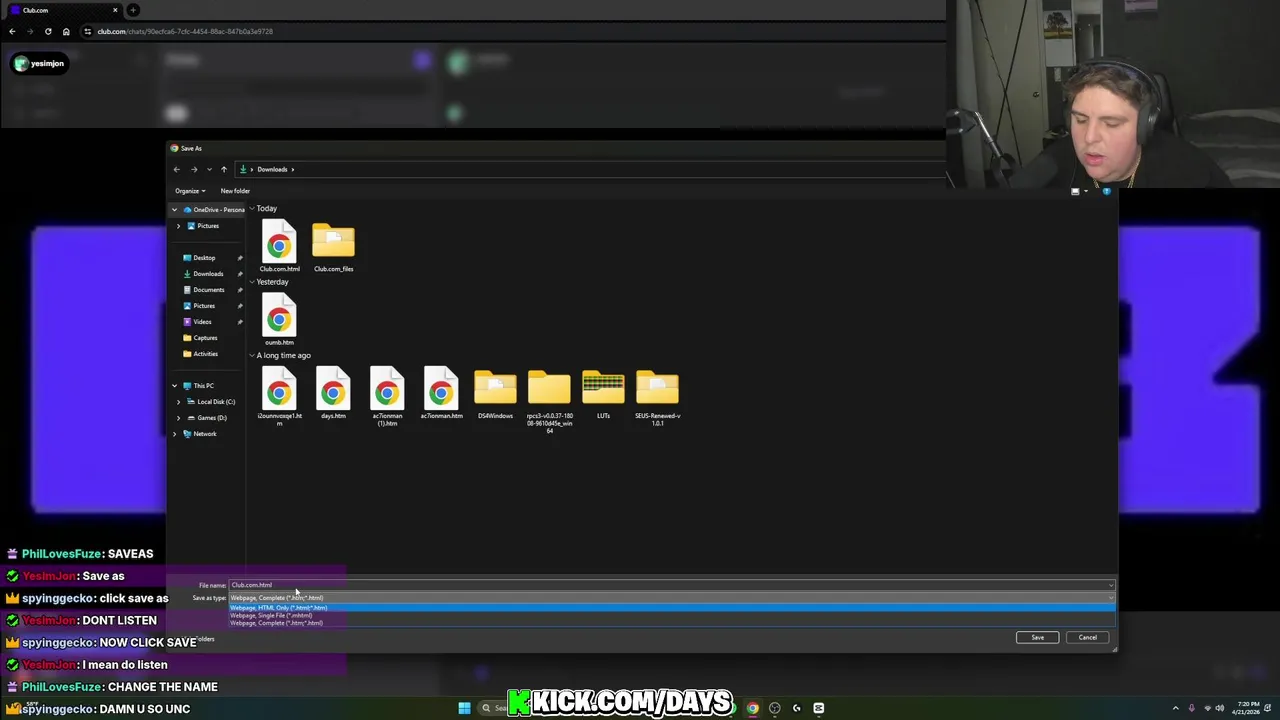Screen dimensions: 1280x720
Task: Open the yesimjon profile on Club.com
Action: click(x=39, y=63)
